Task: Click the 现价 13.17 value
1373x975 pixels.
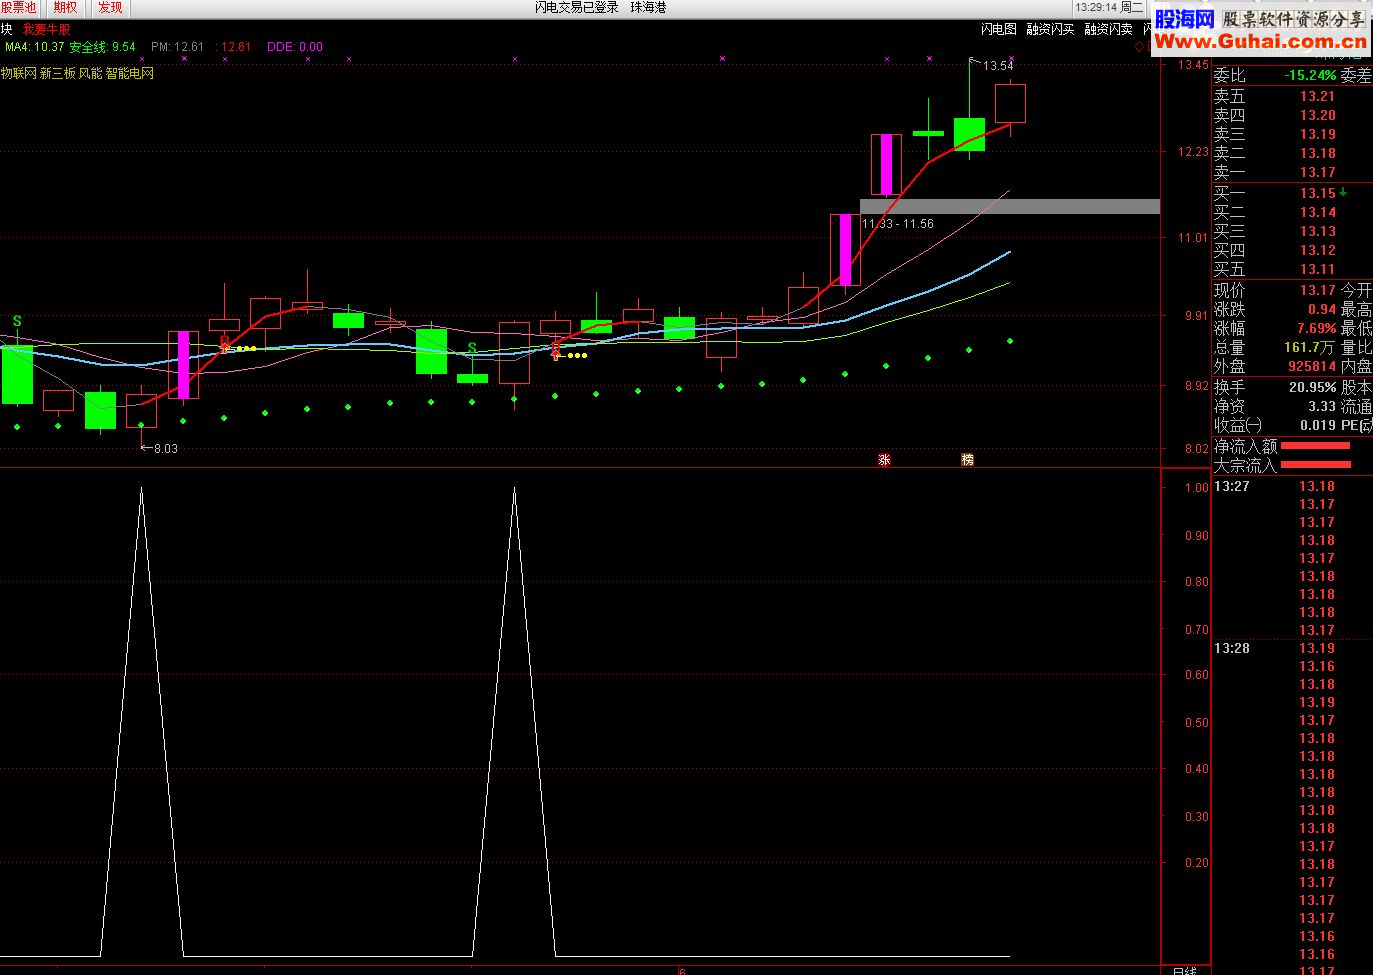Action: click(x=1318, y=290)
